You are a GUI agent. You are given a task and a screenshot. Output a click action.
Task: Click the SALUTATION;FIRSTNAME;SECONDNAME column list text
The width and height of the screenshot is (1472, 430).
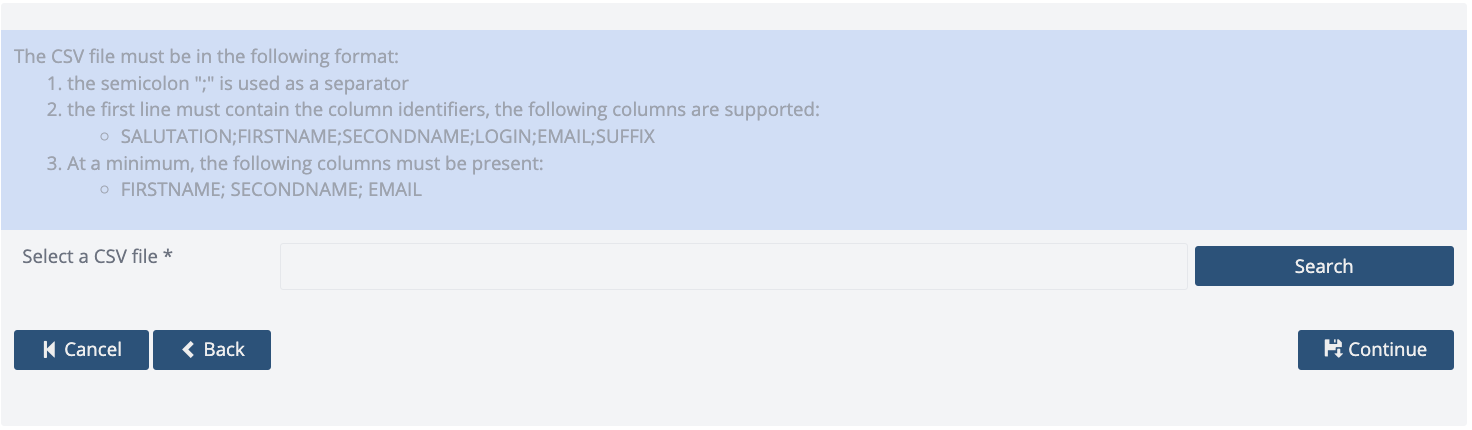click(x=388, y=137)
